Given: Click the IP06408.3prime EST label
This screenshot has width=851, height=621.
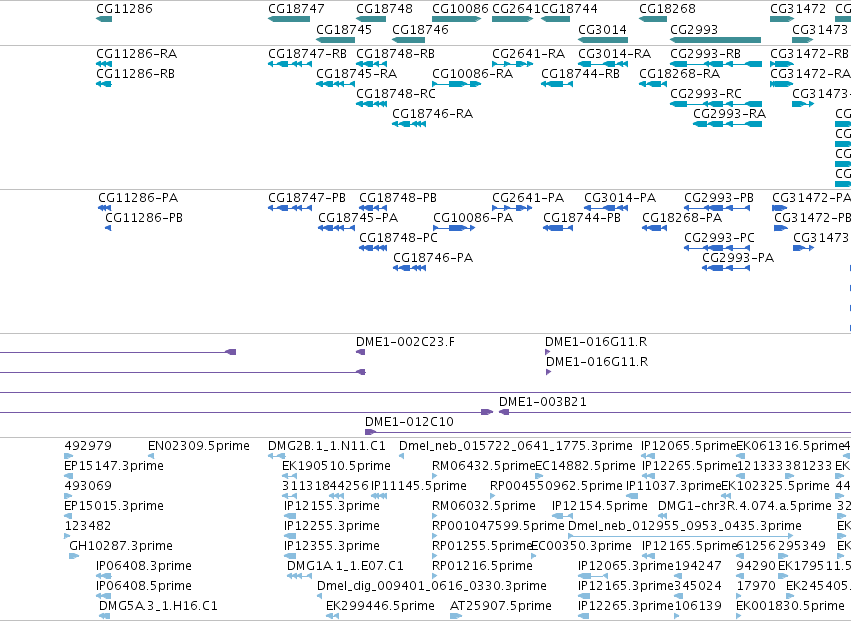Looking at the screenshot, I should pos(144,566).
